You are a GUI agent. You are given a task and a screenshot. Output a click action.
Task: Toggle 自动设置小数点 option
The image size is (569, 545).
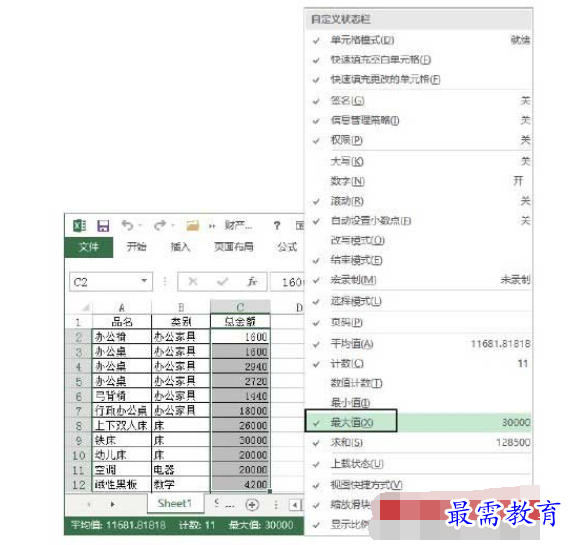(418, 221)
